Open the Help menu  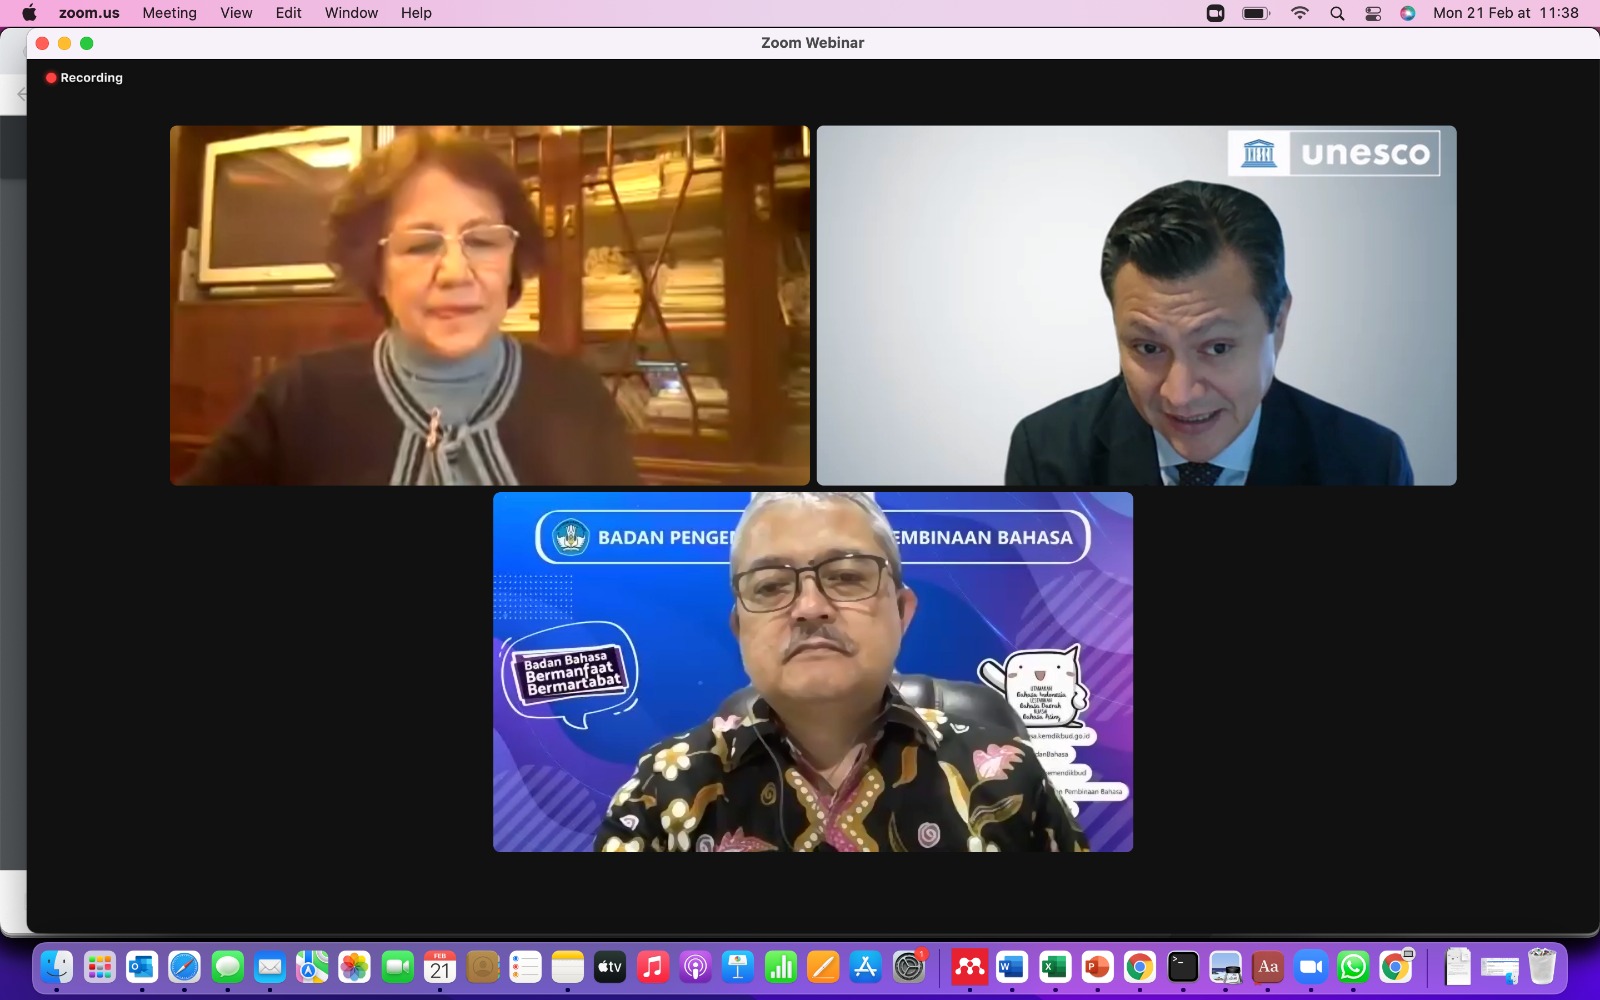tap(416, 13)
